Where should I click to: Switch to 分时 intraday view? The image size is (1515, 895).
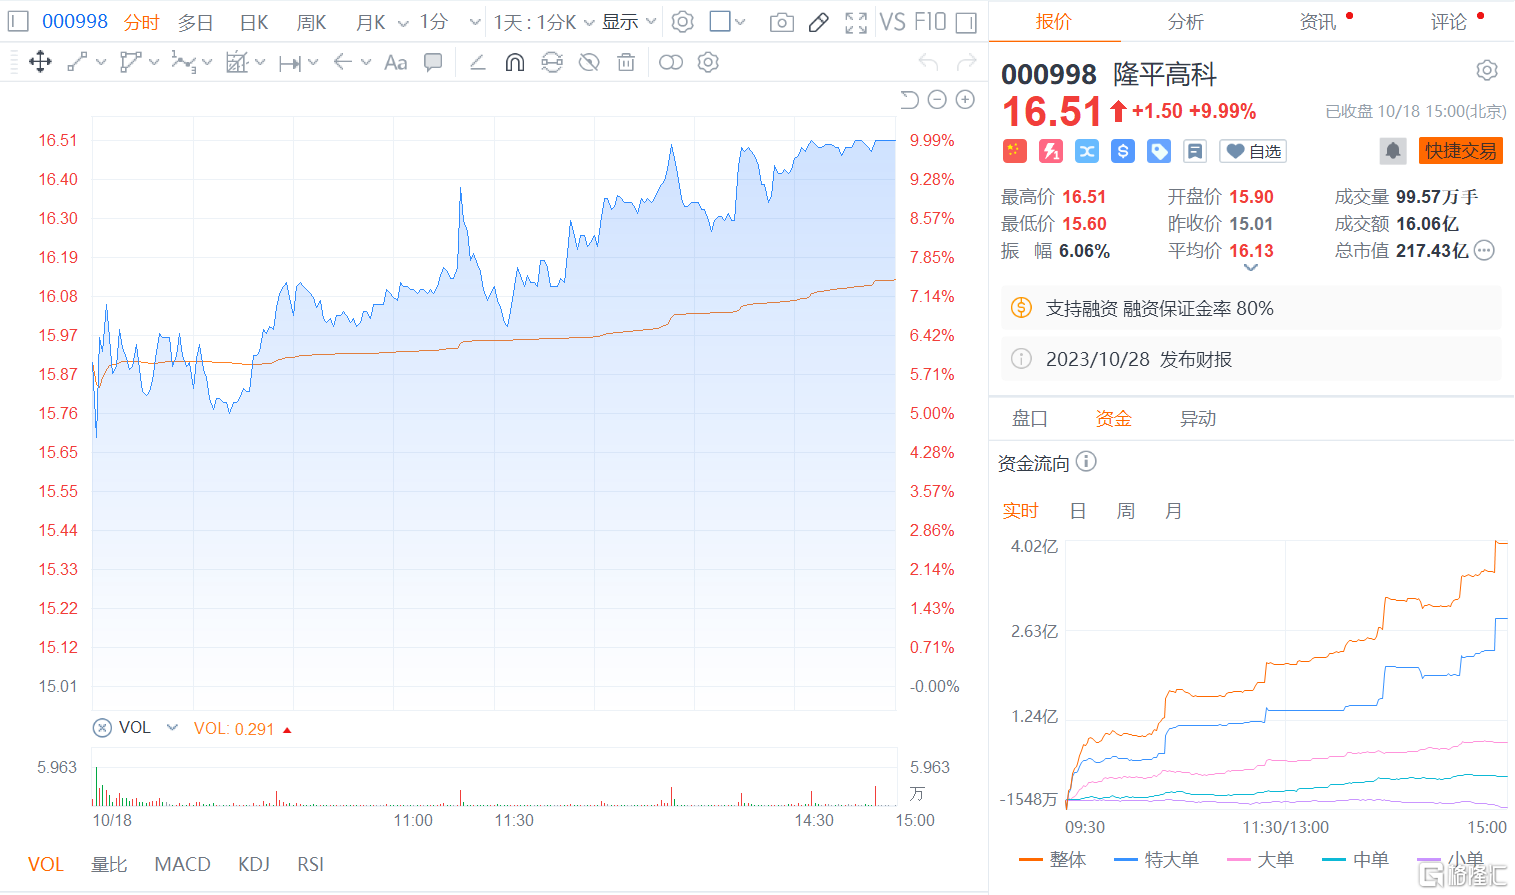(x=142, y=22)
